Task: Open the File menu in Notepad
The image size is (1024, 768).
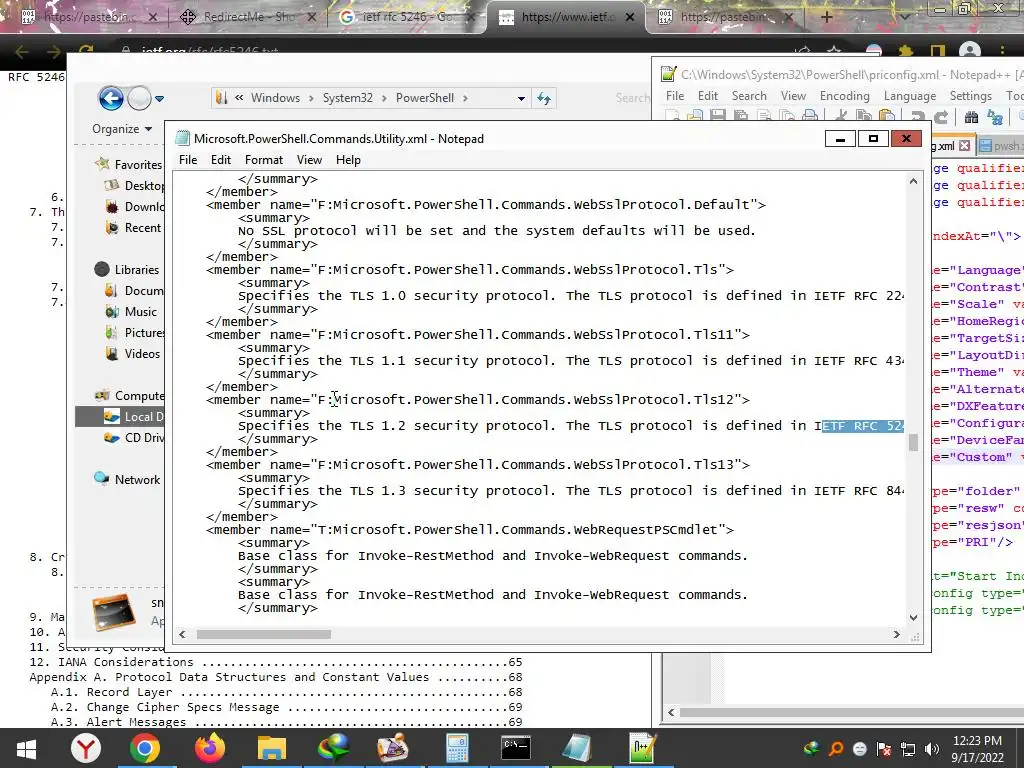Action: [188, 160]
